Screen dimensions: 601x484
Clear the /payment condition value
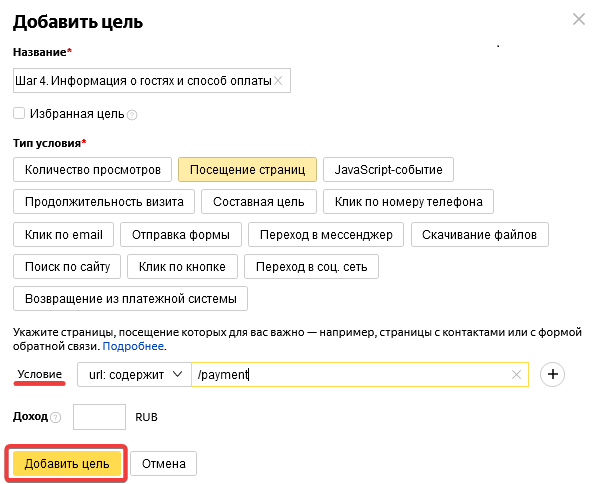pos(516,374)
